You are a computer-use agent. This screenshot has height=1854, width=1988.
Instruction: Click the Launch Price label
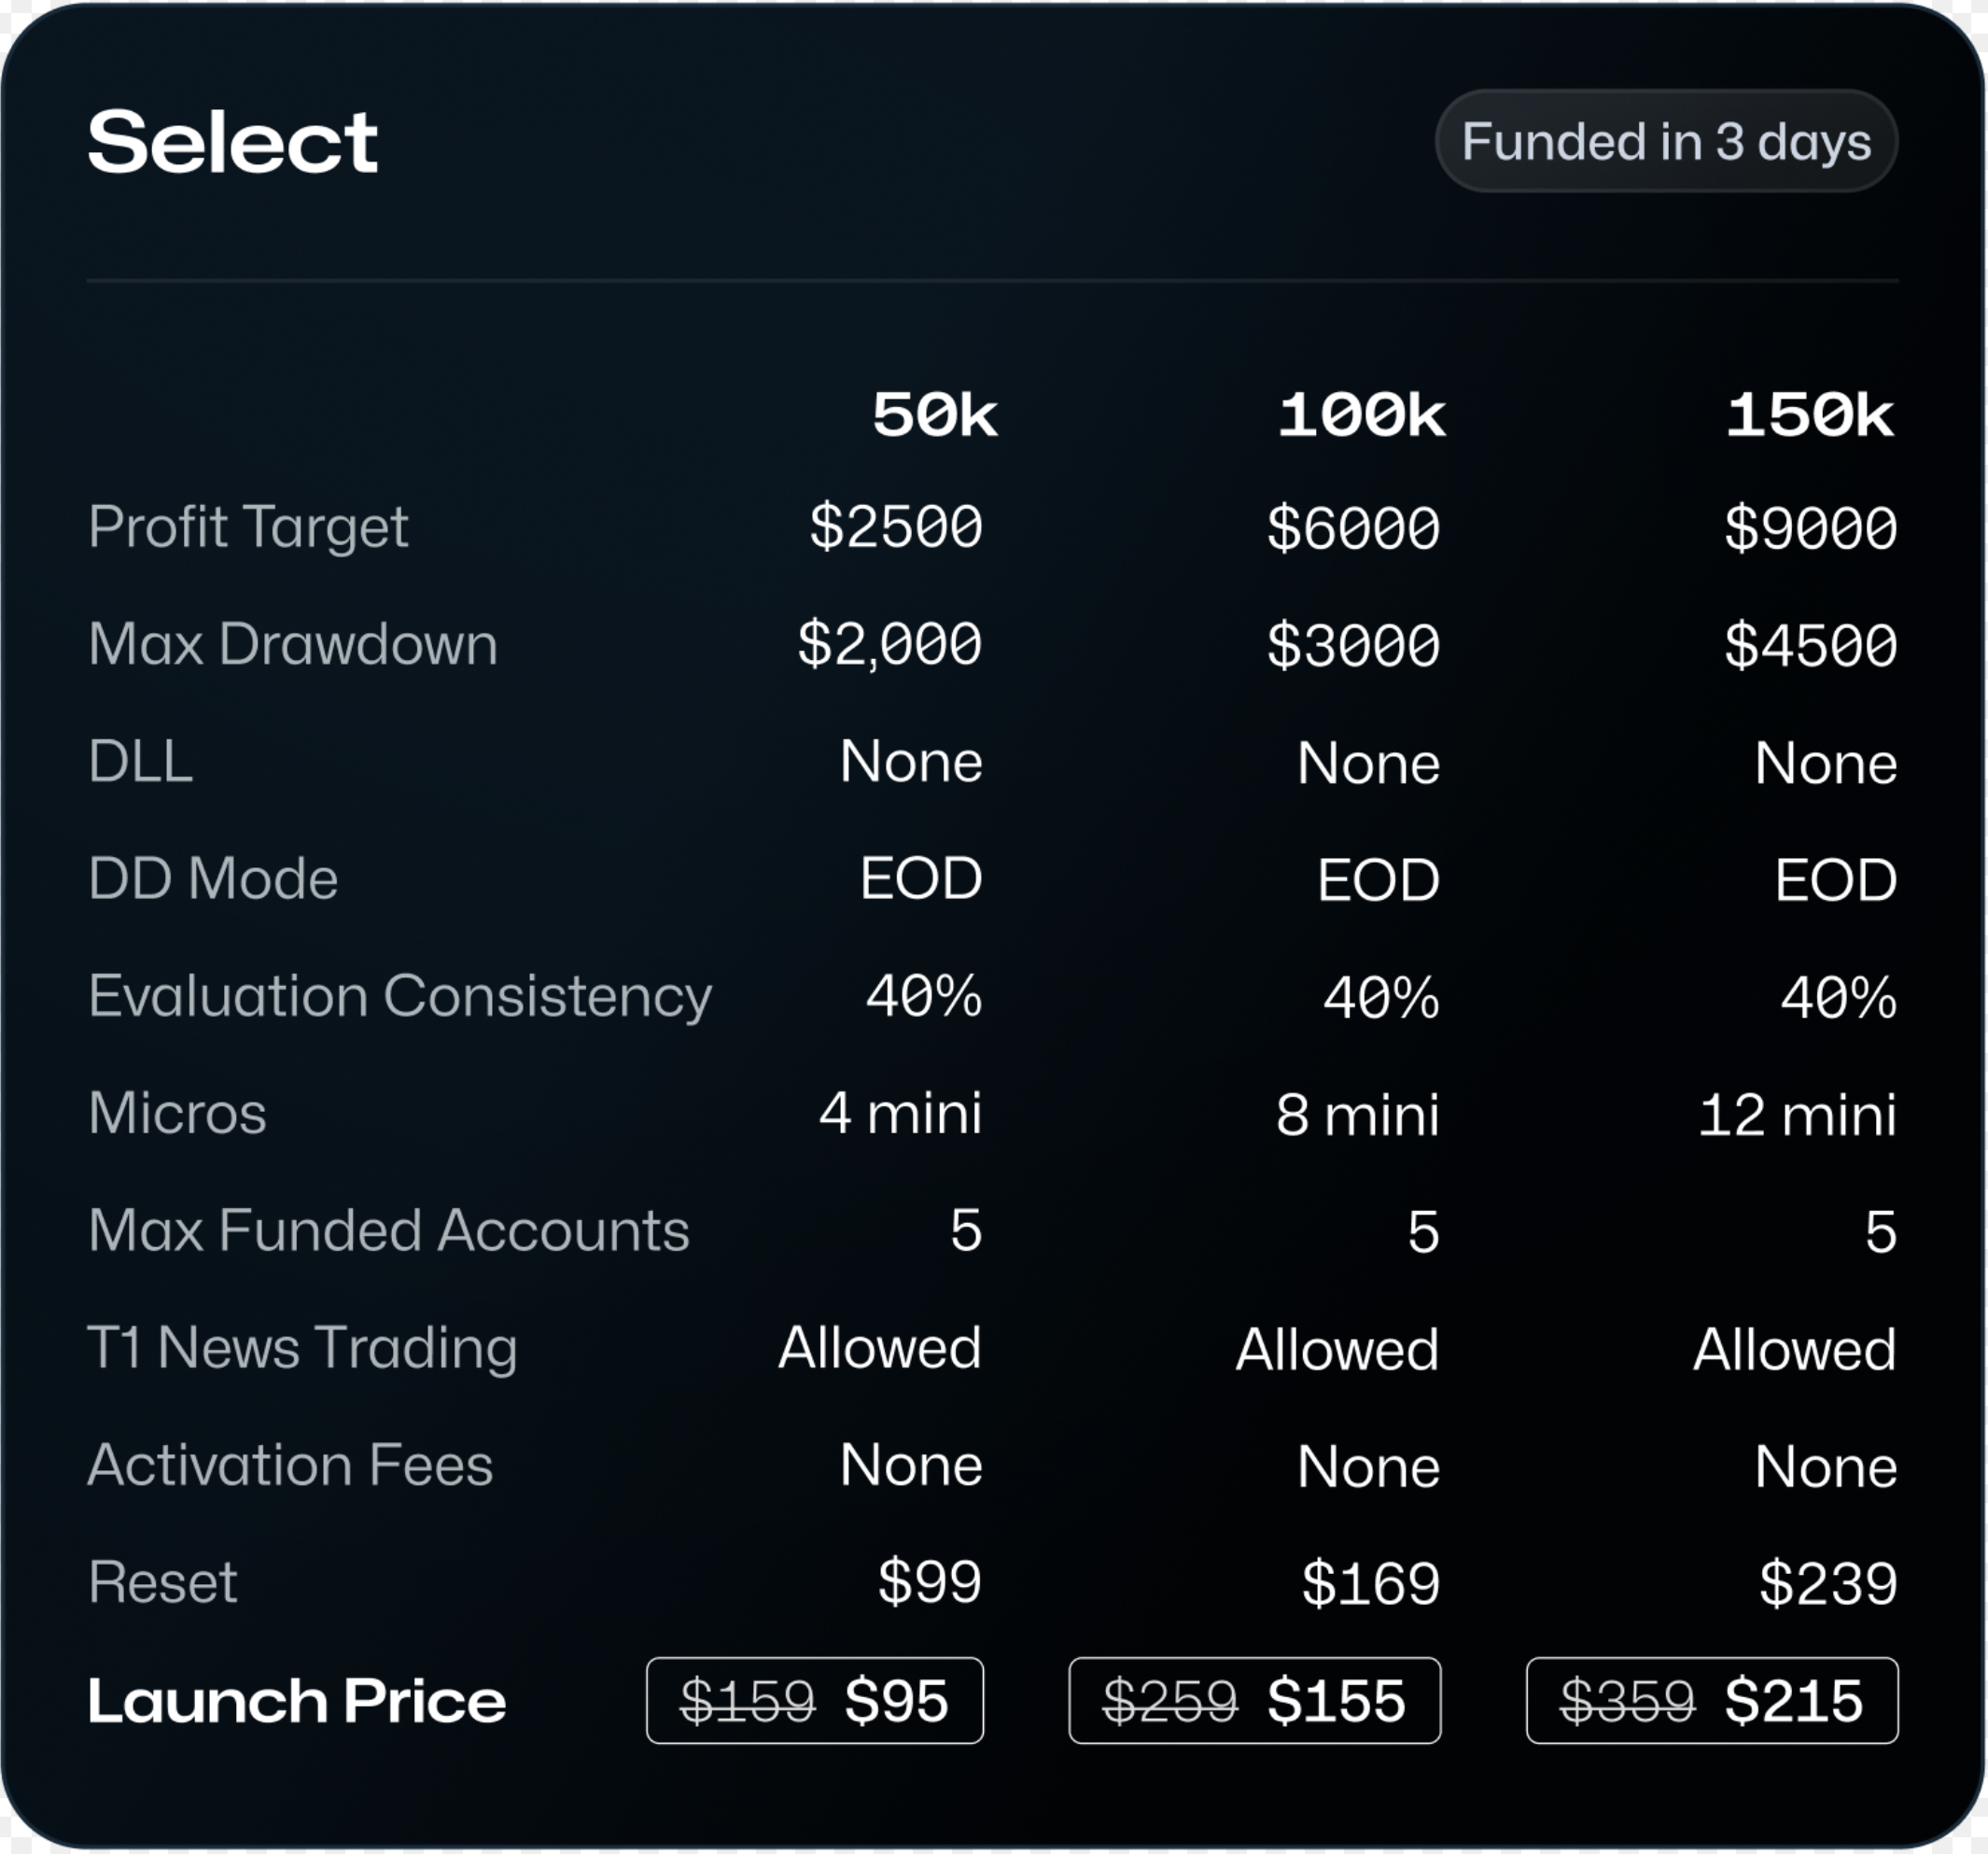click(296, 1700)
